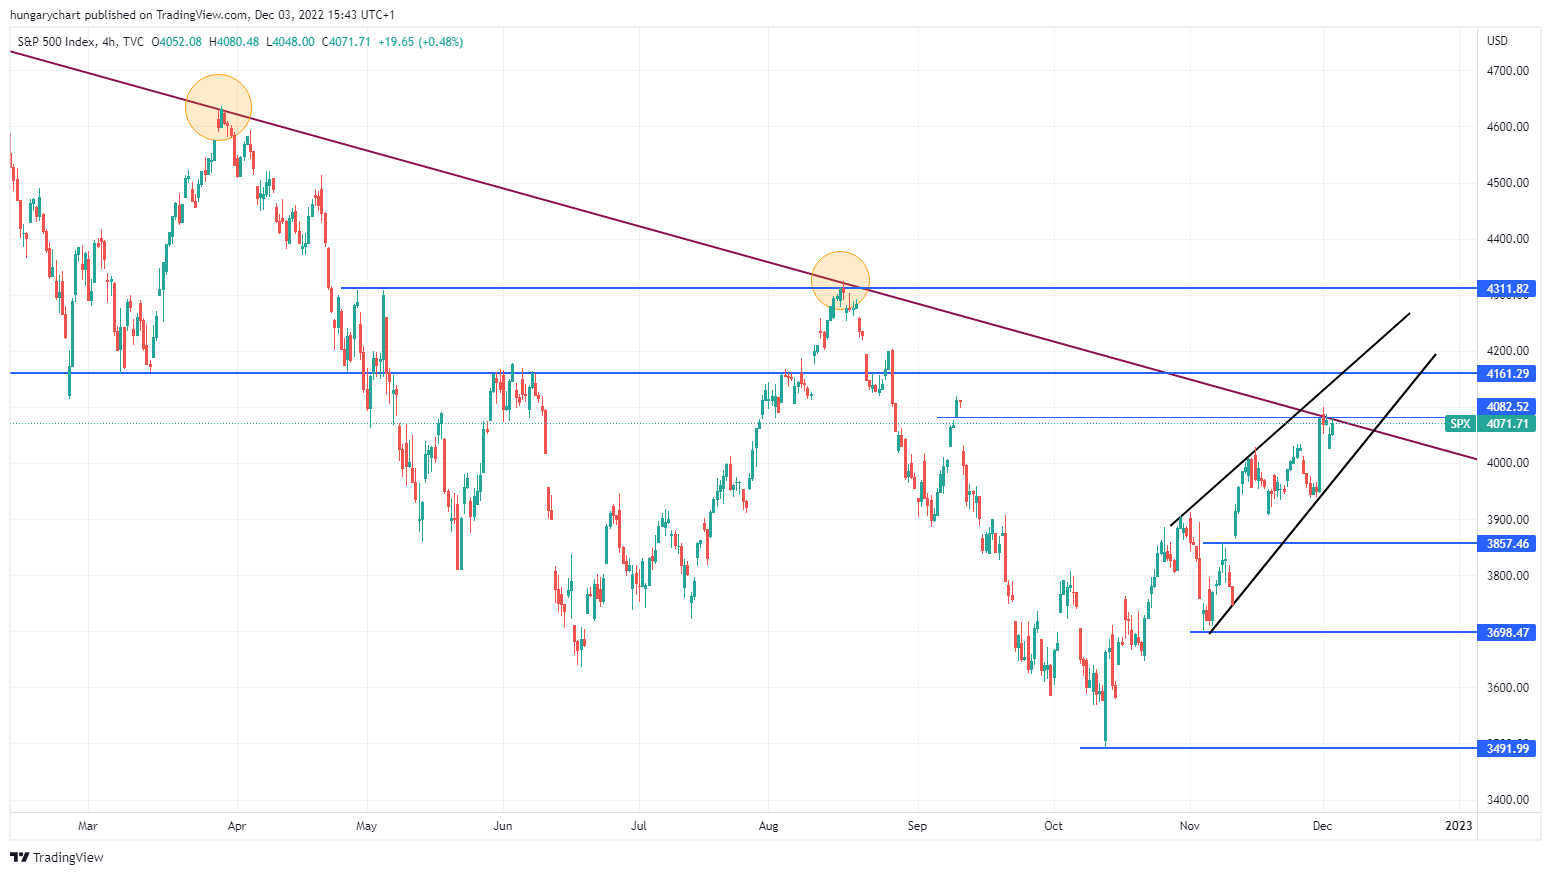
Task: Click the current price 4071.71 label
Action: [x=1507, y=424]
